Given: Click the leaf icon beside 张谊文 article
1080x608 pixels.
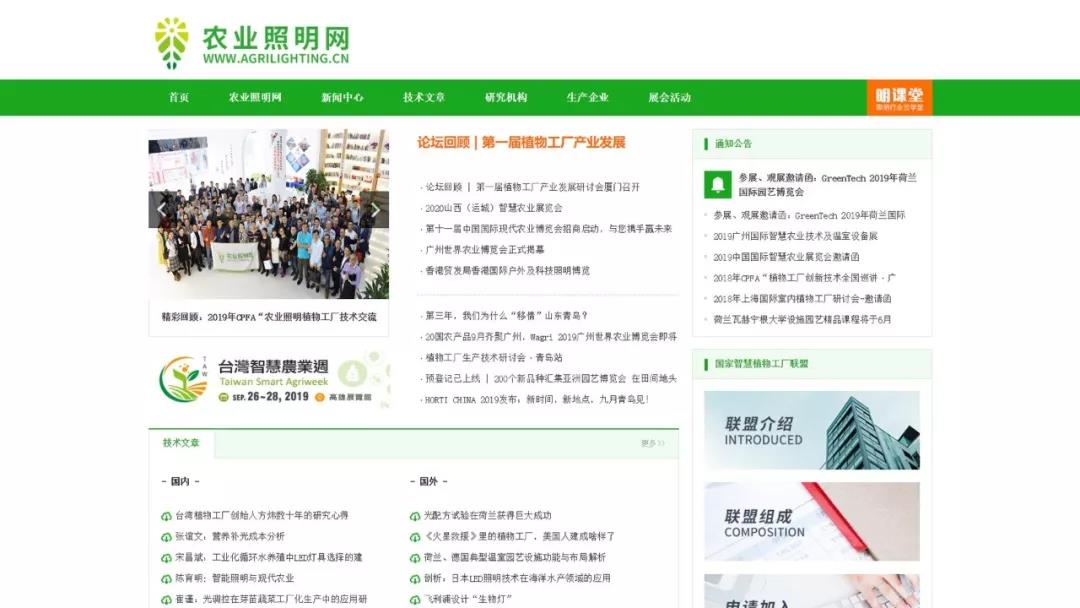Looking at the screenshot, I should tap(166, 537).
